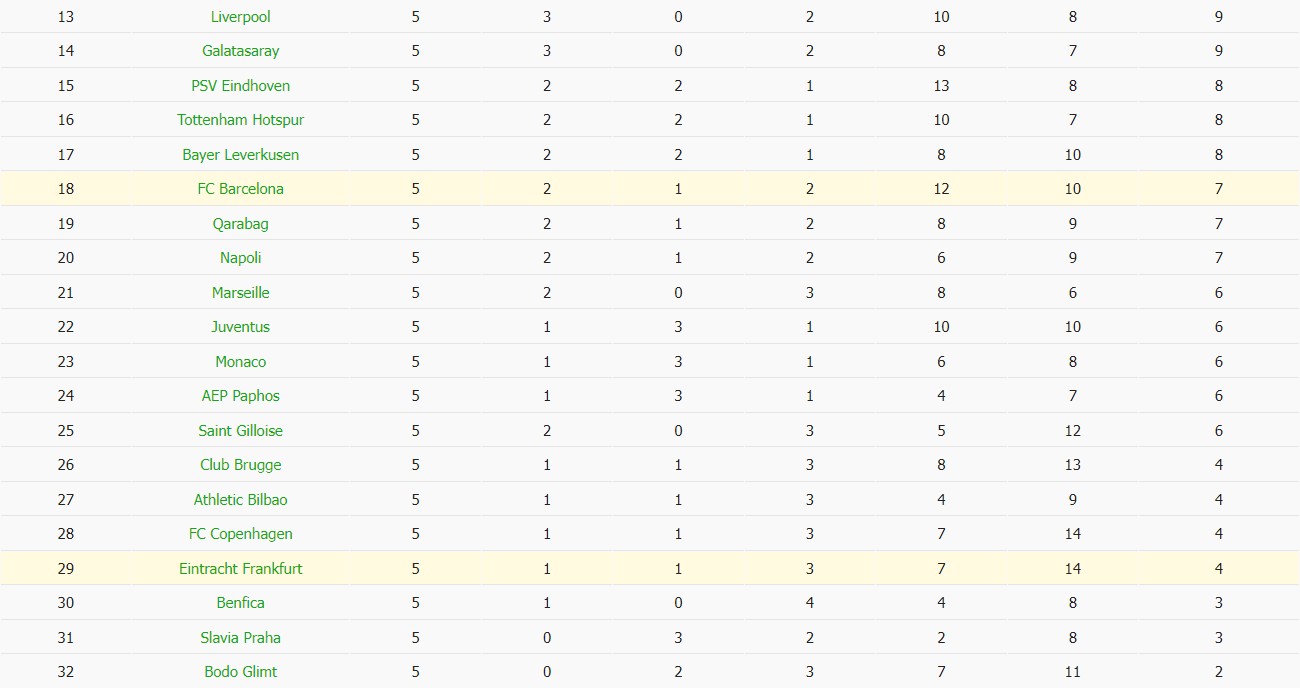Open PSV Eindhoven team page
This screenshot has width=1300, height=688.
[241, 86]
